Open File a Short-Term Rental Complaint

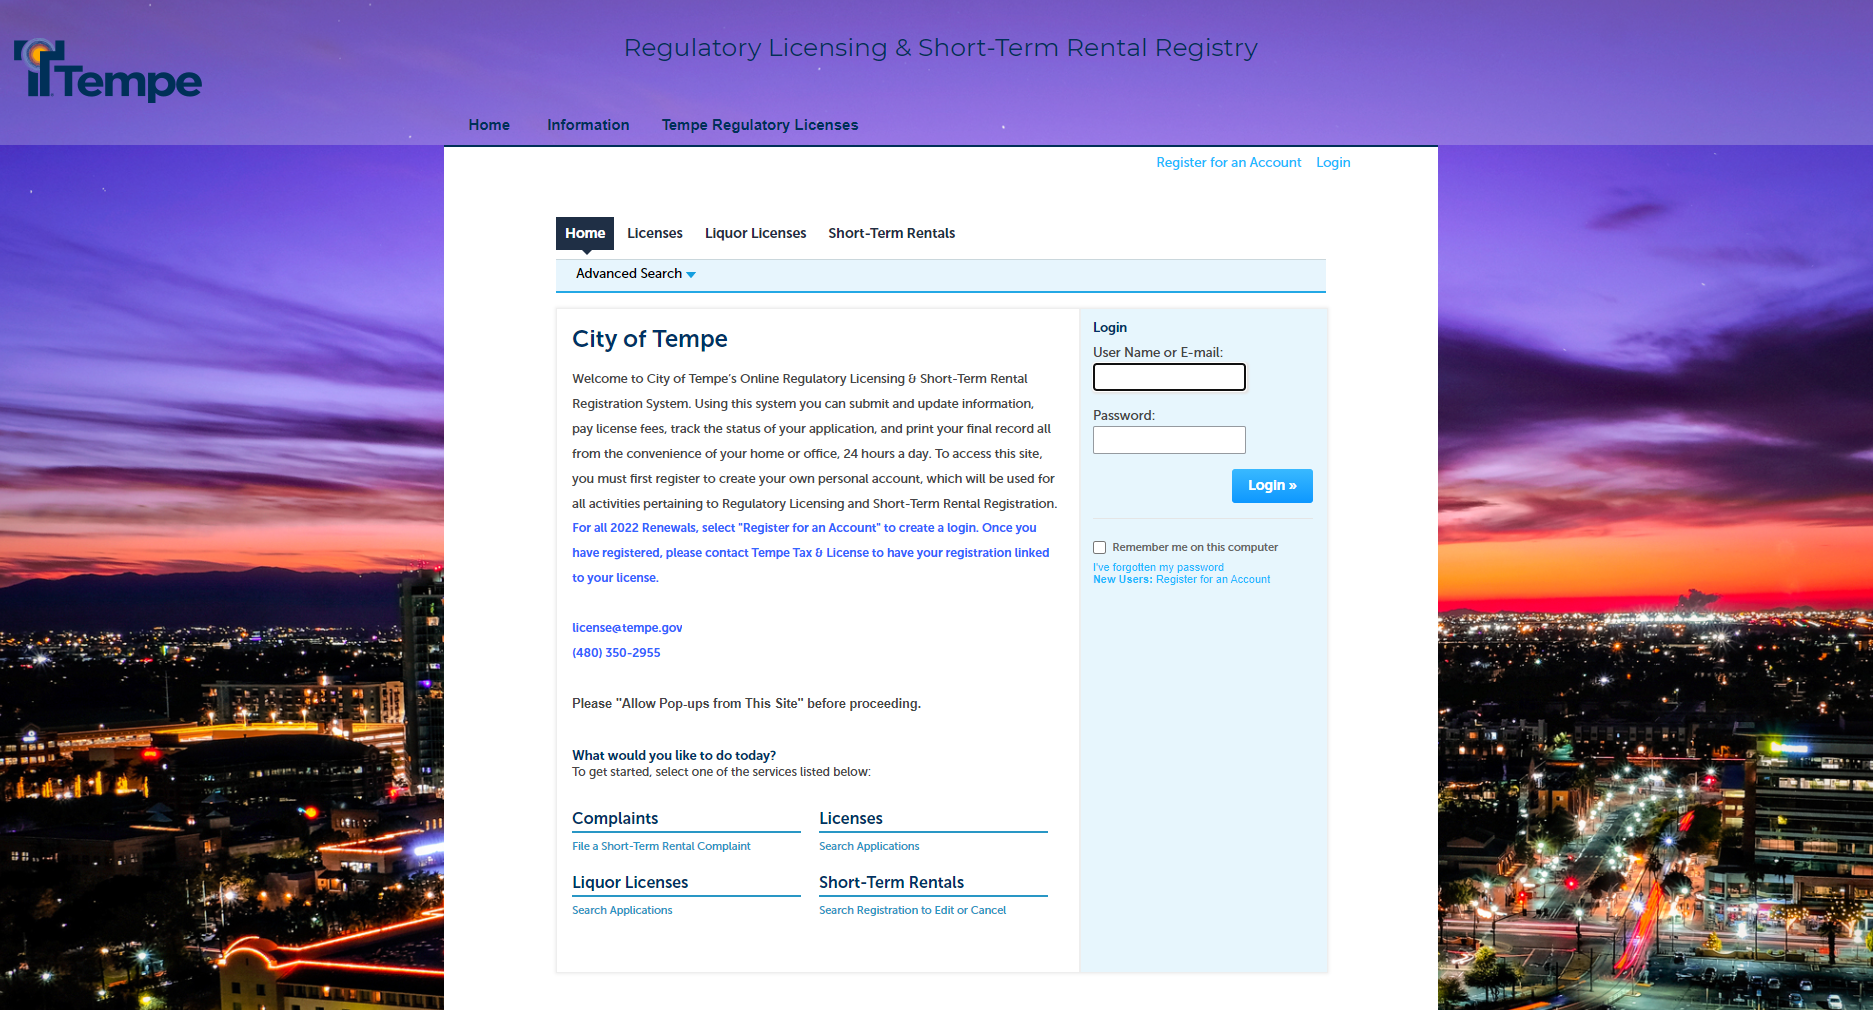point(661,846)
